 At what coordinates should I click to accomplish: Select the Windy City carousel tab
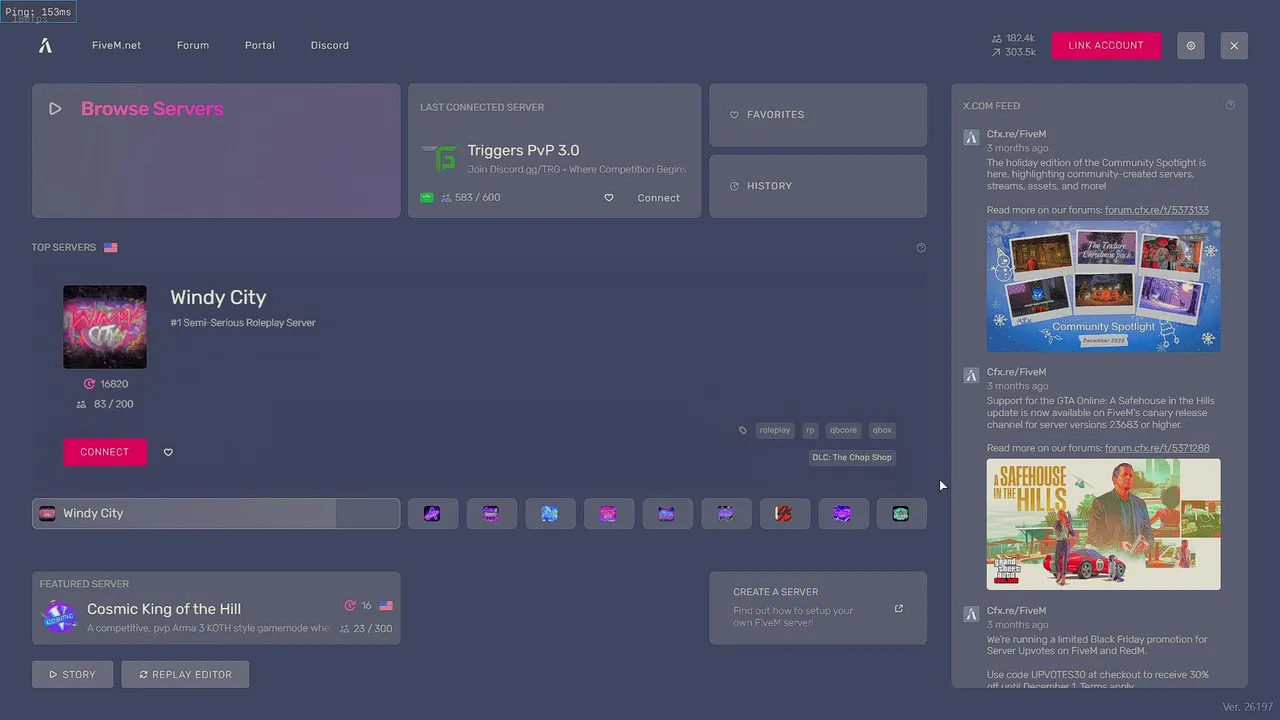click(216, 513)
